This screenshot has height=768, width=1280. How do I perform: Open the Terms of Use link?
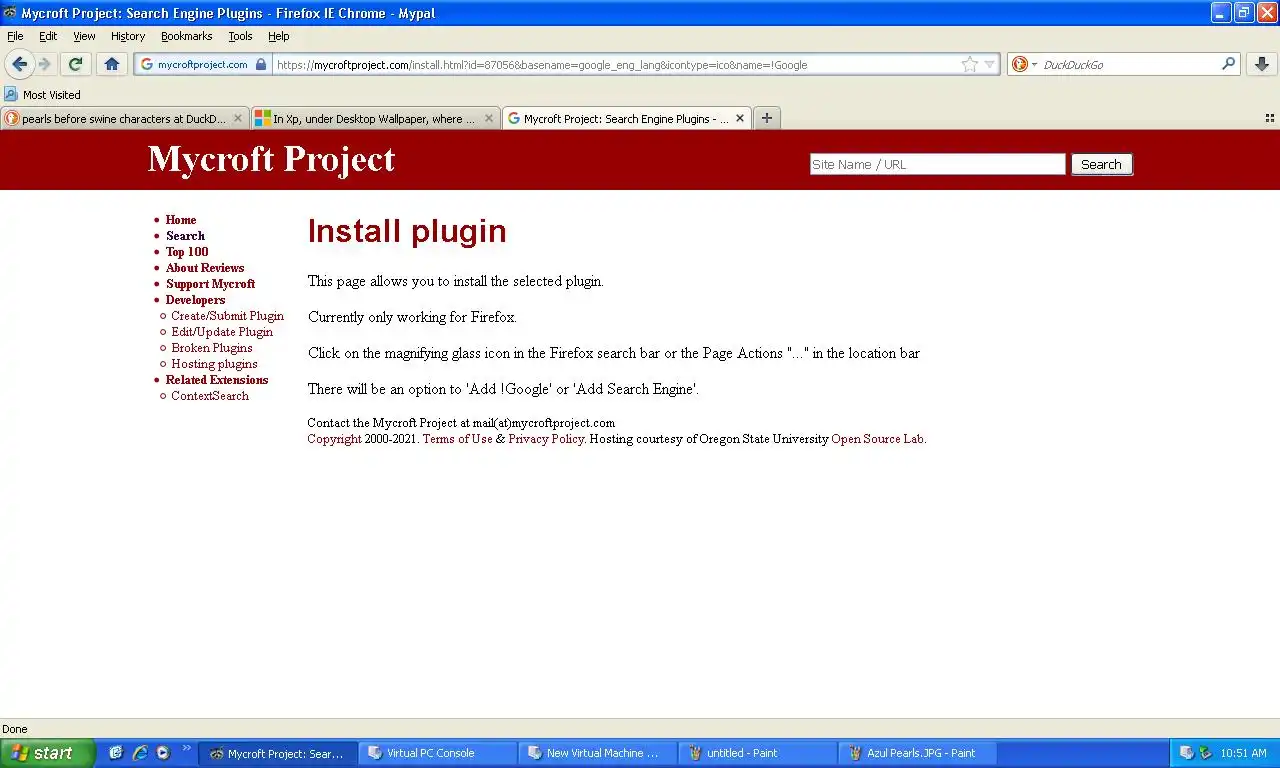tap(457, 439)
